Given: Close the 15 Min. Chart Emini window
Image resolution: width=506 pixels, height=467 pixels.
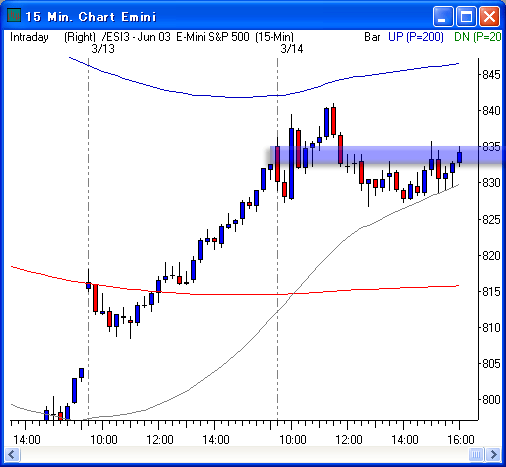Looking at the screenshot, I should coord(489,16).
